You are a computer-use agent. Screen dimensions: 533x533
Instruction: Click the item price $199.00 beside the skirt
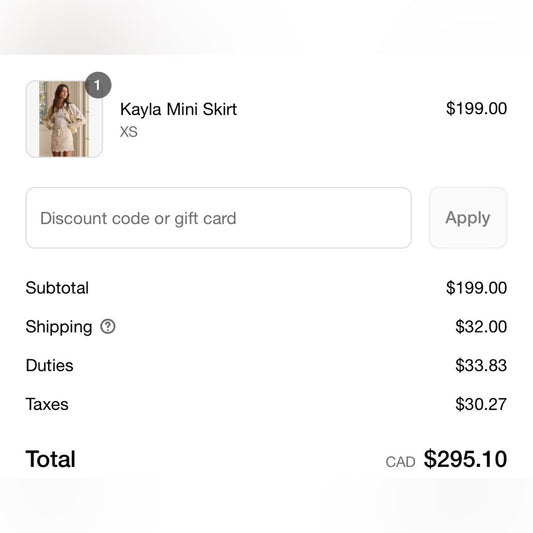[477, 109]
